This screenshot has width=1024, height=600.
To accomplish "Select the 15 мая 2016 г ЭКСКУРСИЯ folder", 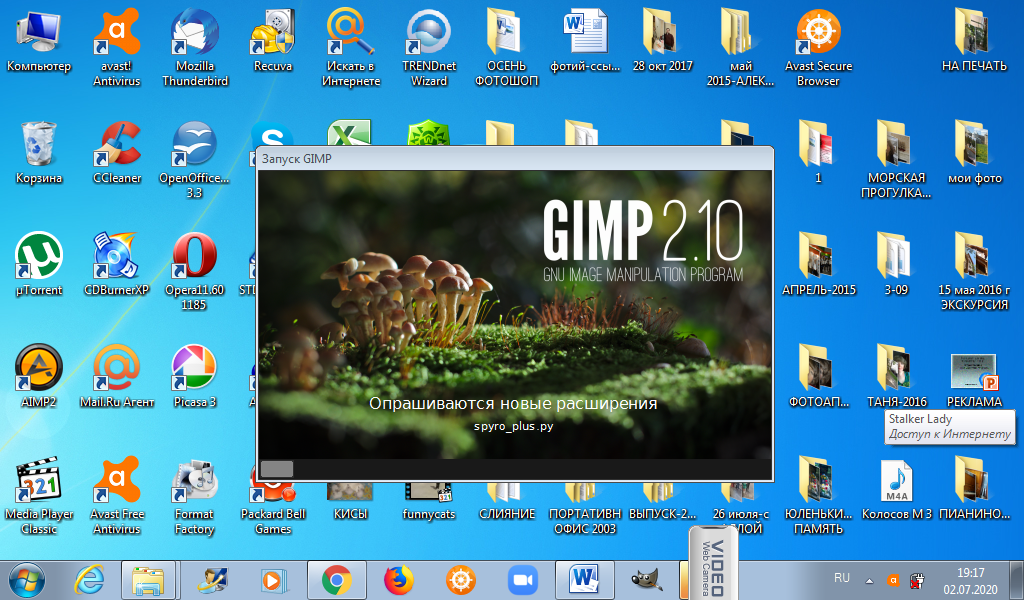I will tap(974, 272).
